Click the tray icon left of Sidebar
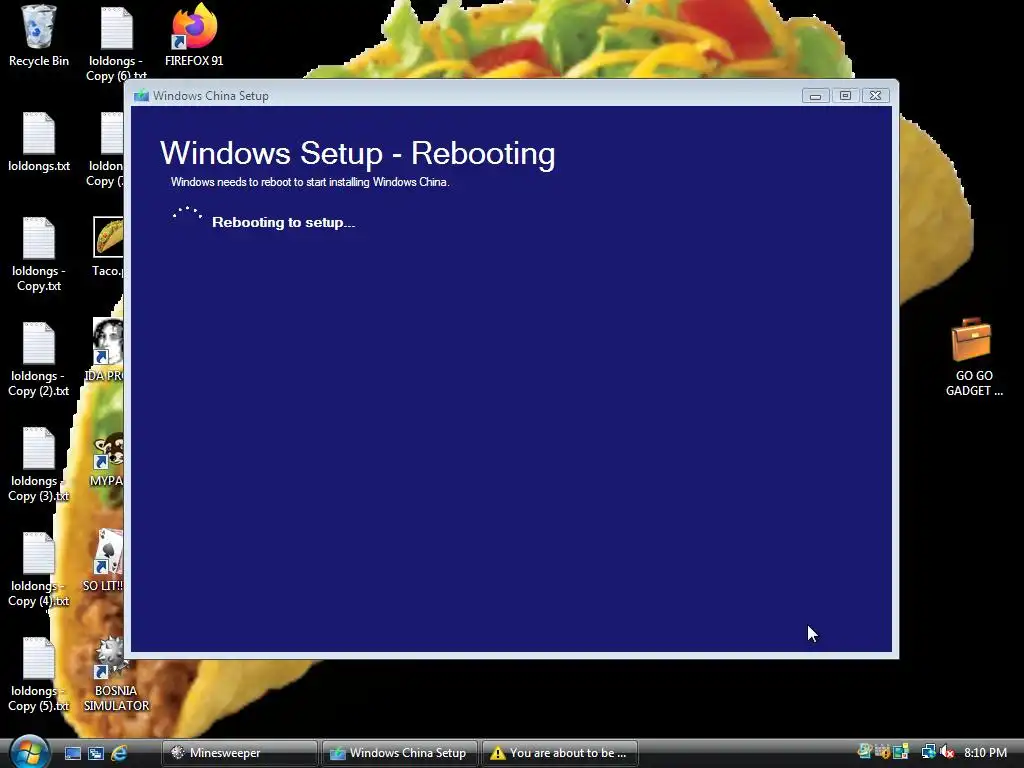The image size is (1024, 768). click(x=883, y=752)
